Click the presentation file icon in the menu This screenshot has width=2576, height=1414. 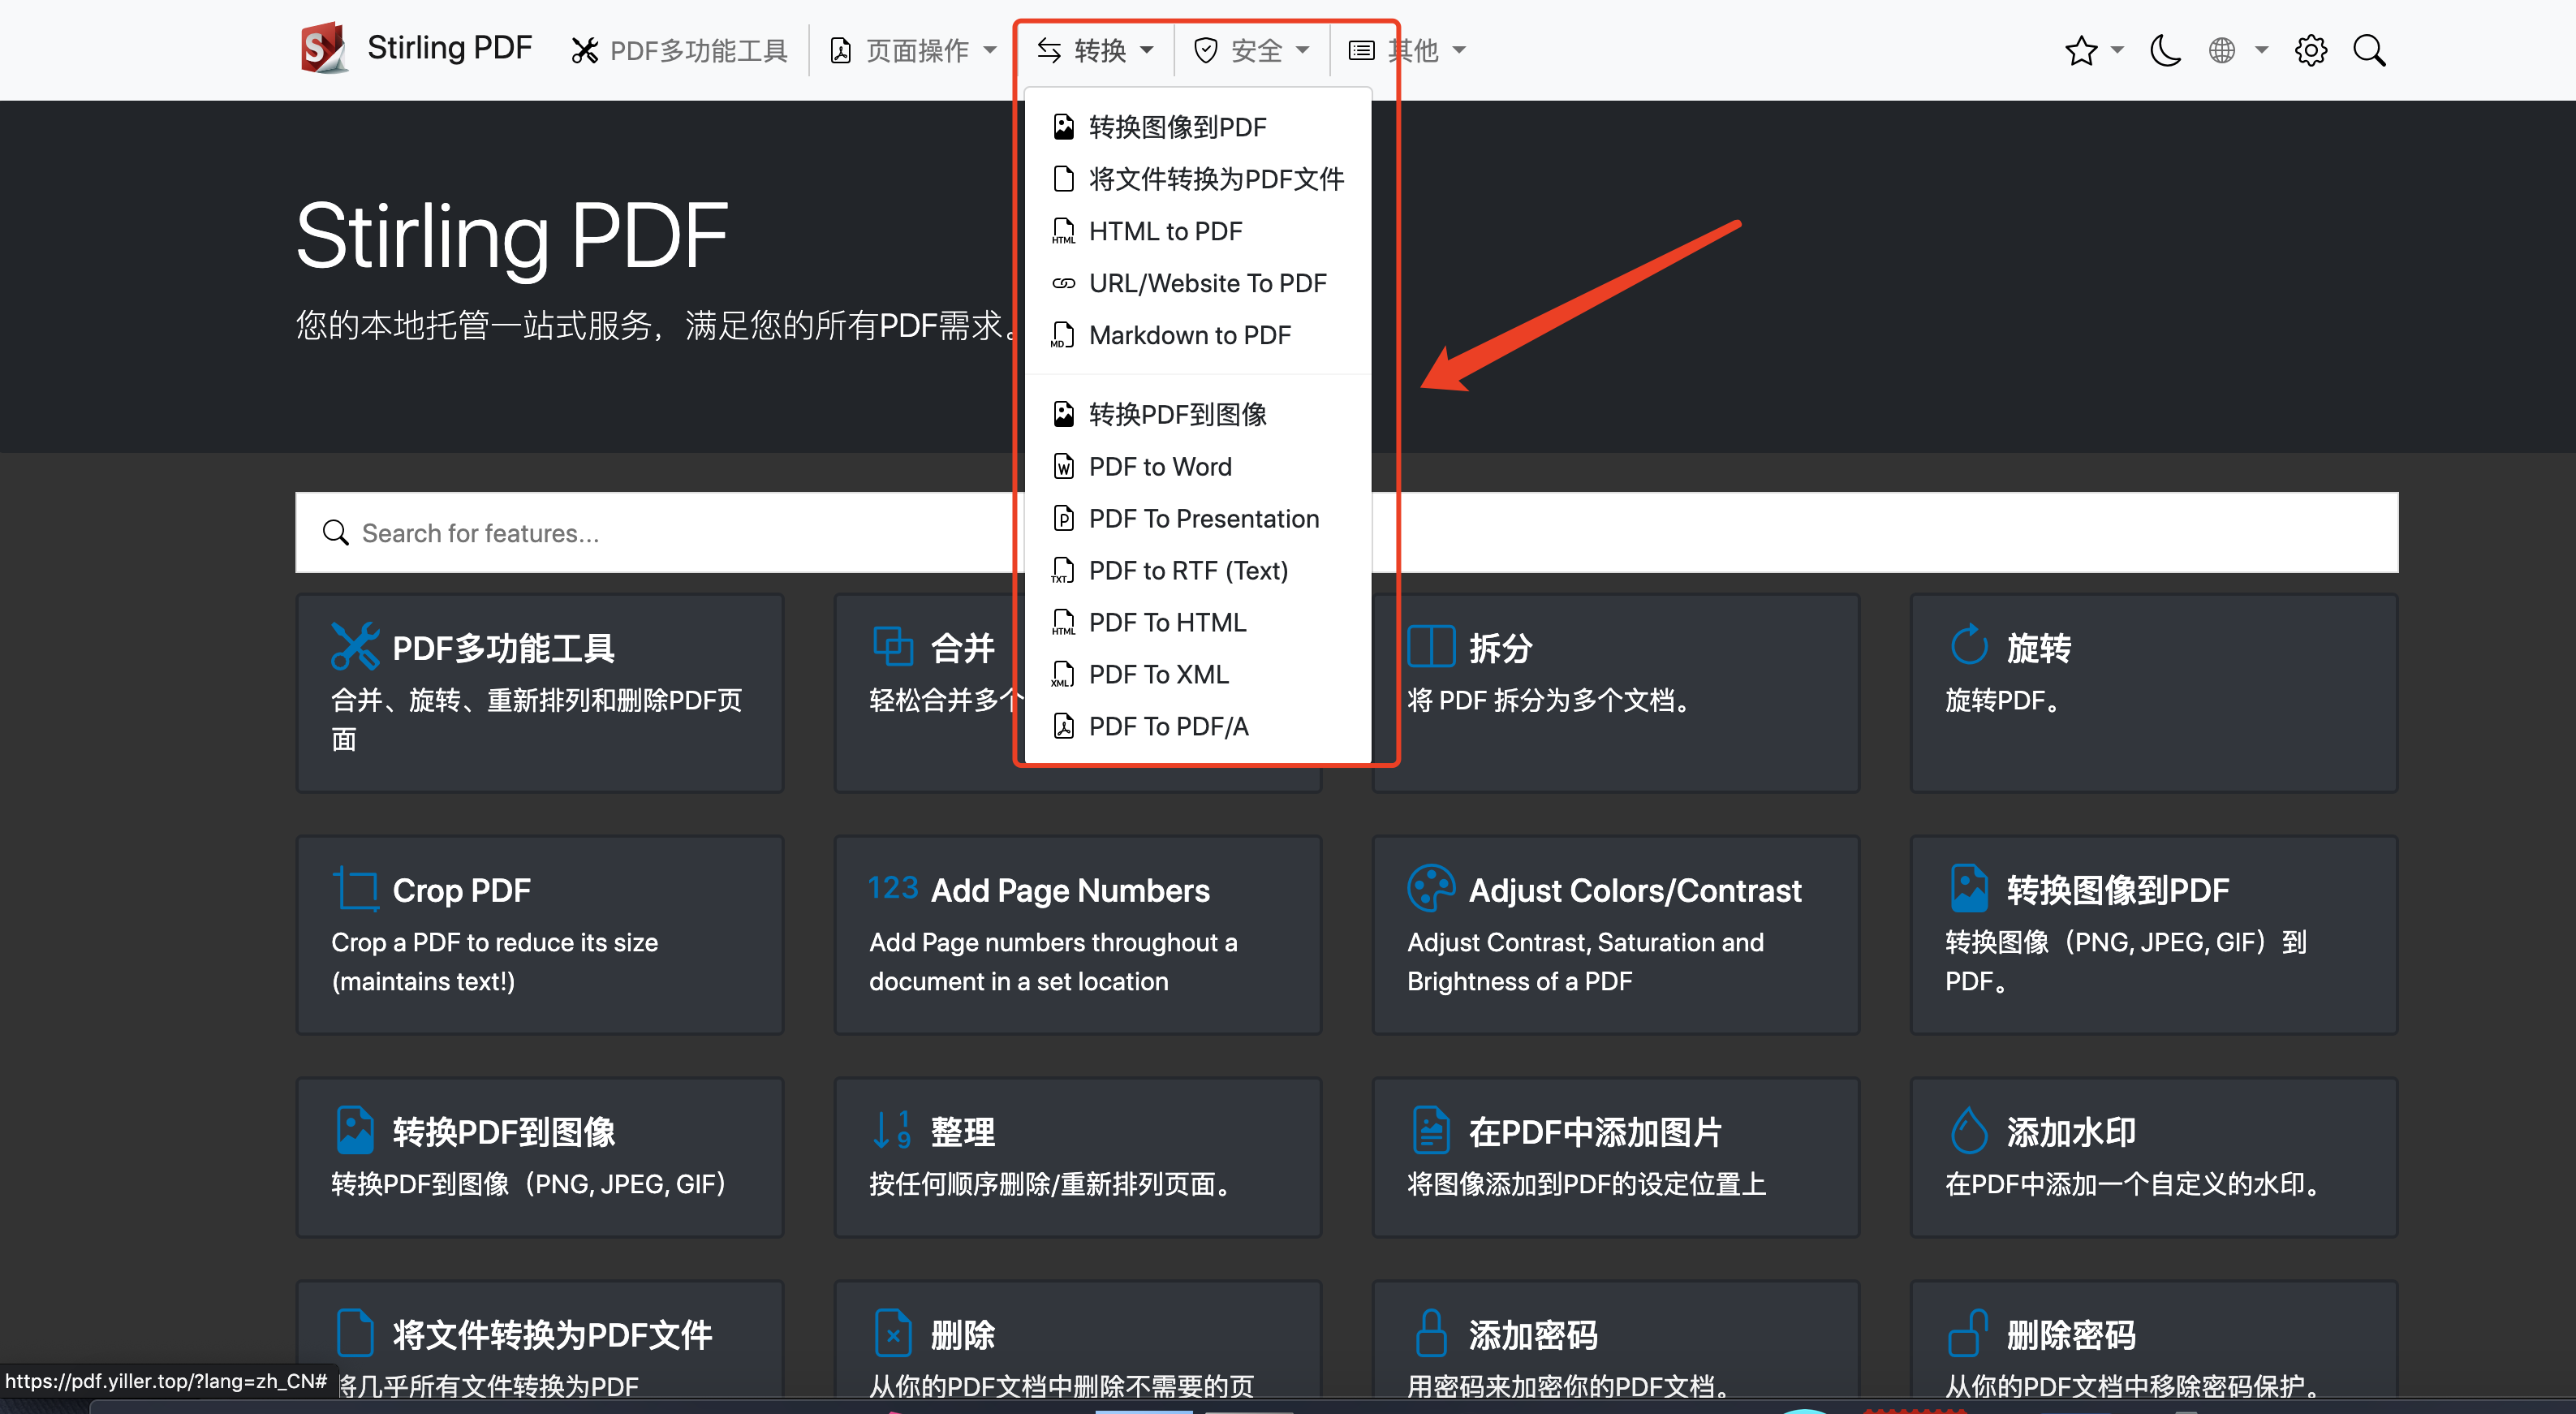1064,518
